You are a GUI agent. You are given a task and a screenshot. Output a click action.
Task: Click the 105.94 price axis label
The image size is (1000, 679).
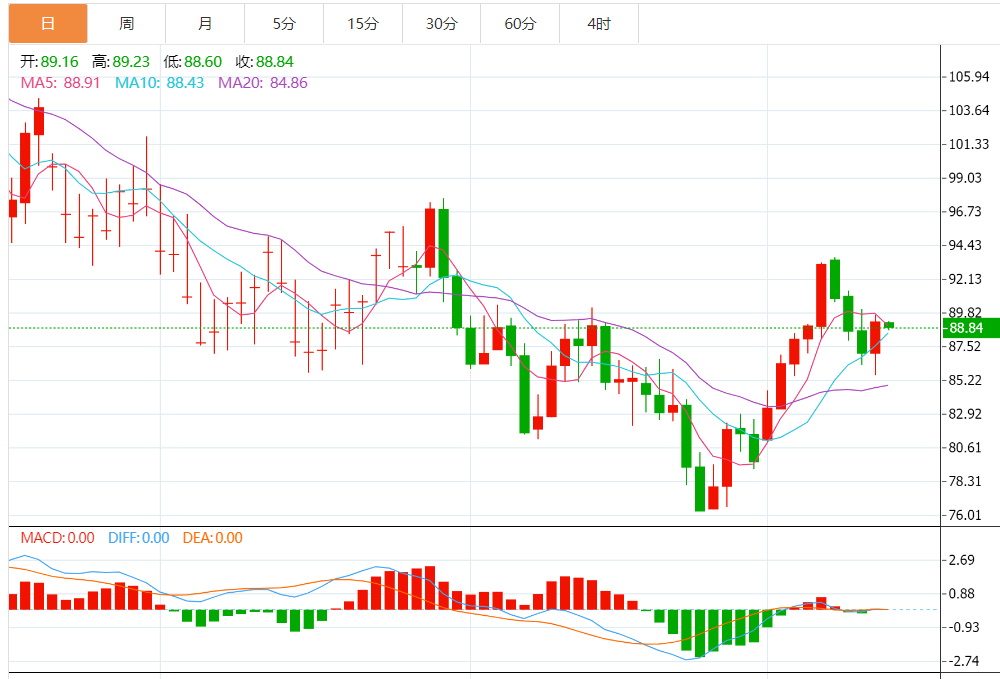969,77
